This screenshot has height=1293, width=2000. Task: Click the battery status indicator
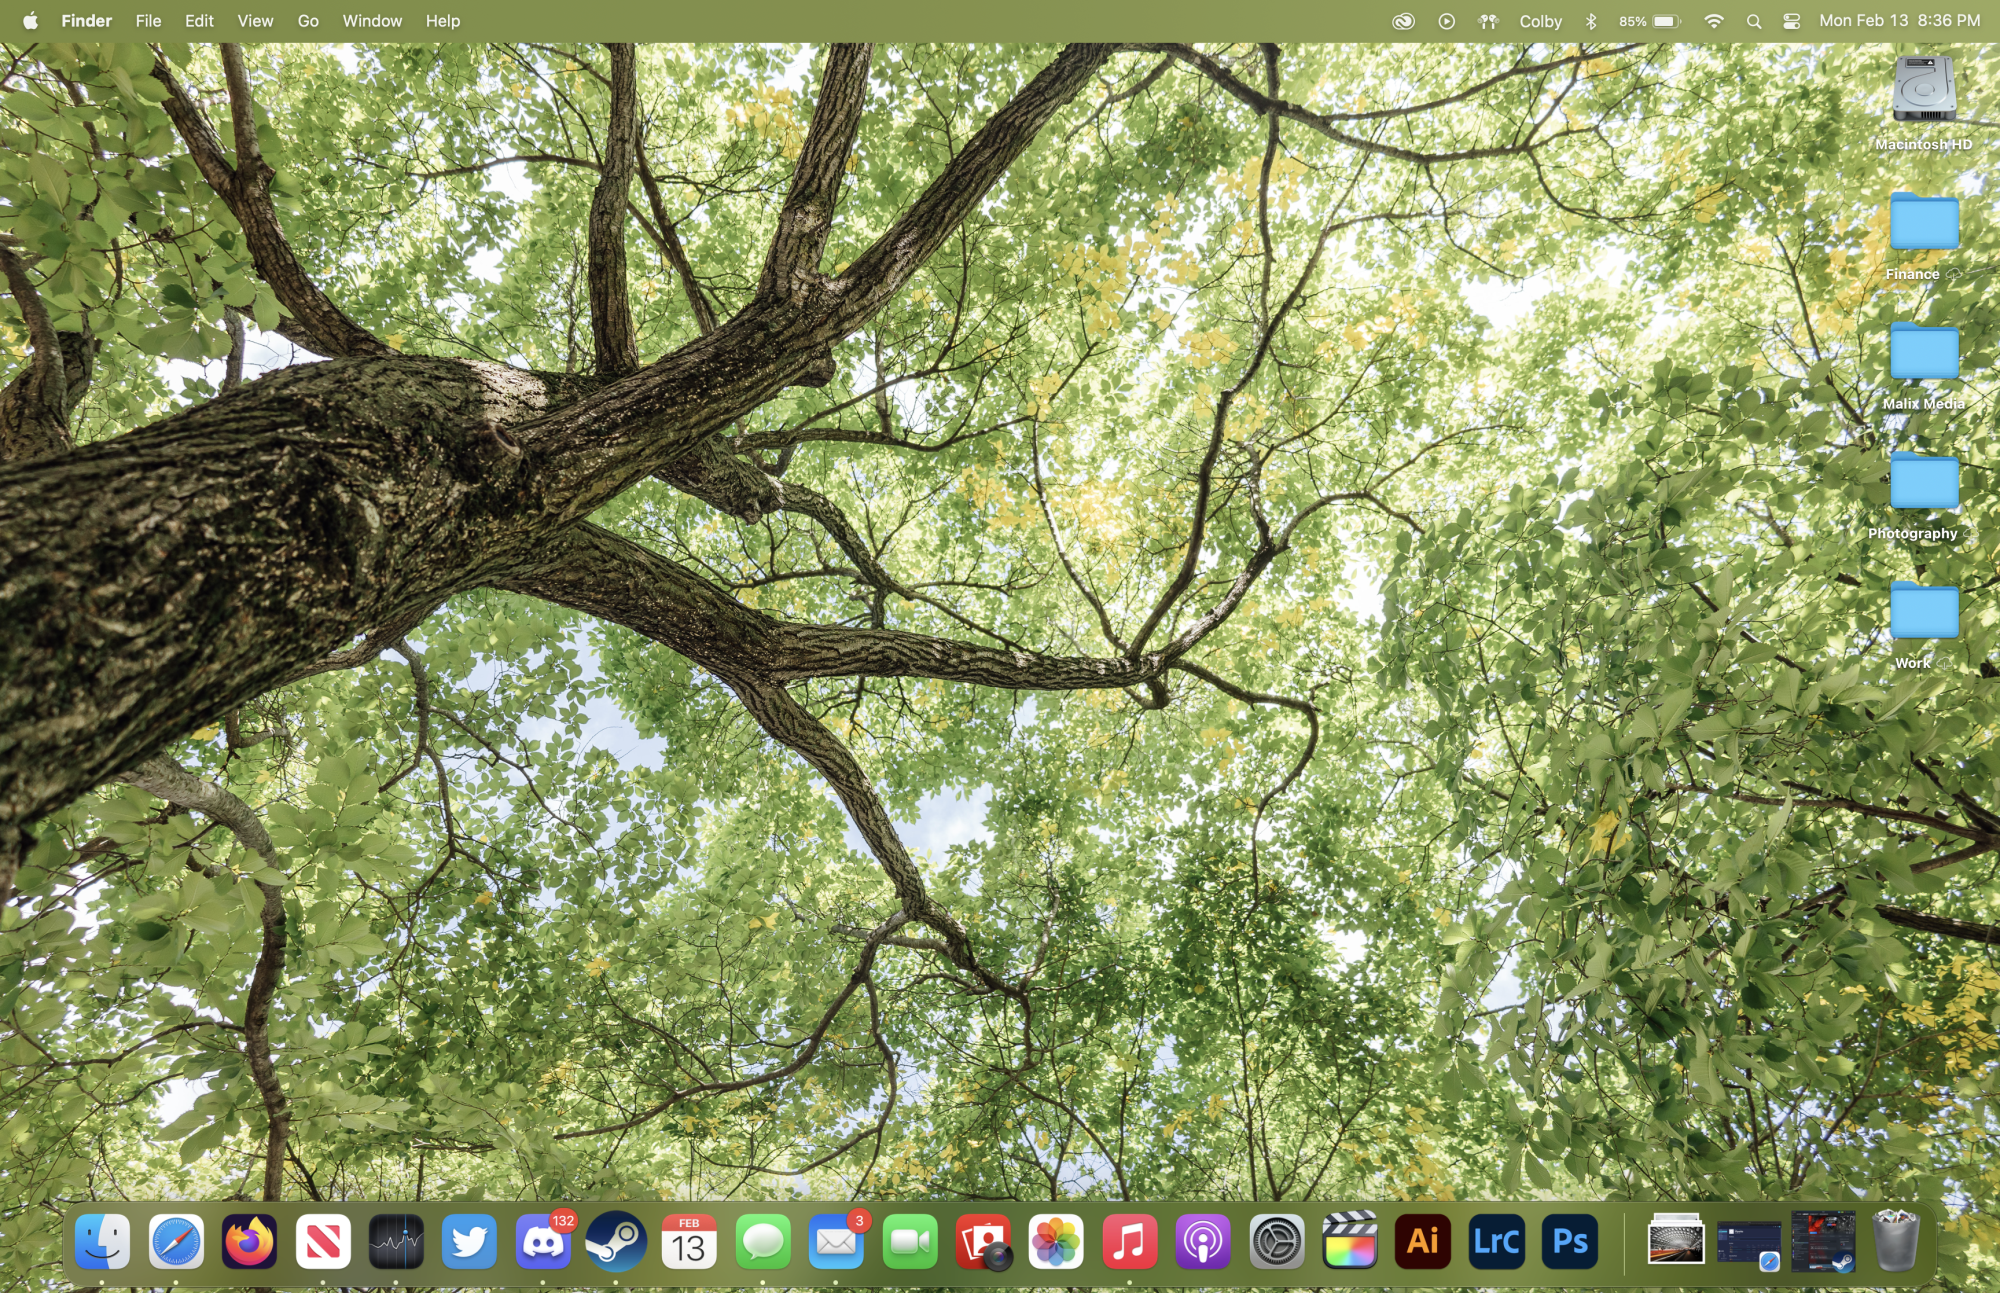coord(1650,21)
